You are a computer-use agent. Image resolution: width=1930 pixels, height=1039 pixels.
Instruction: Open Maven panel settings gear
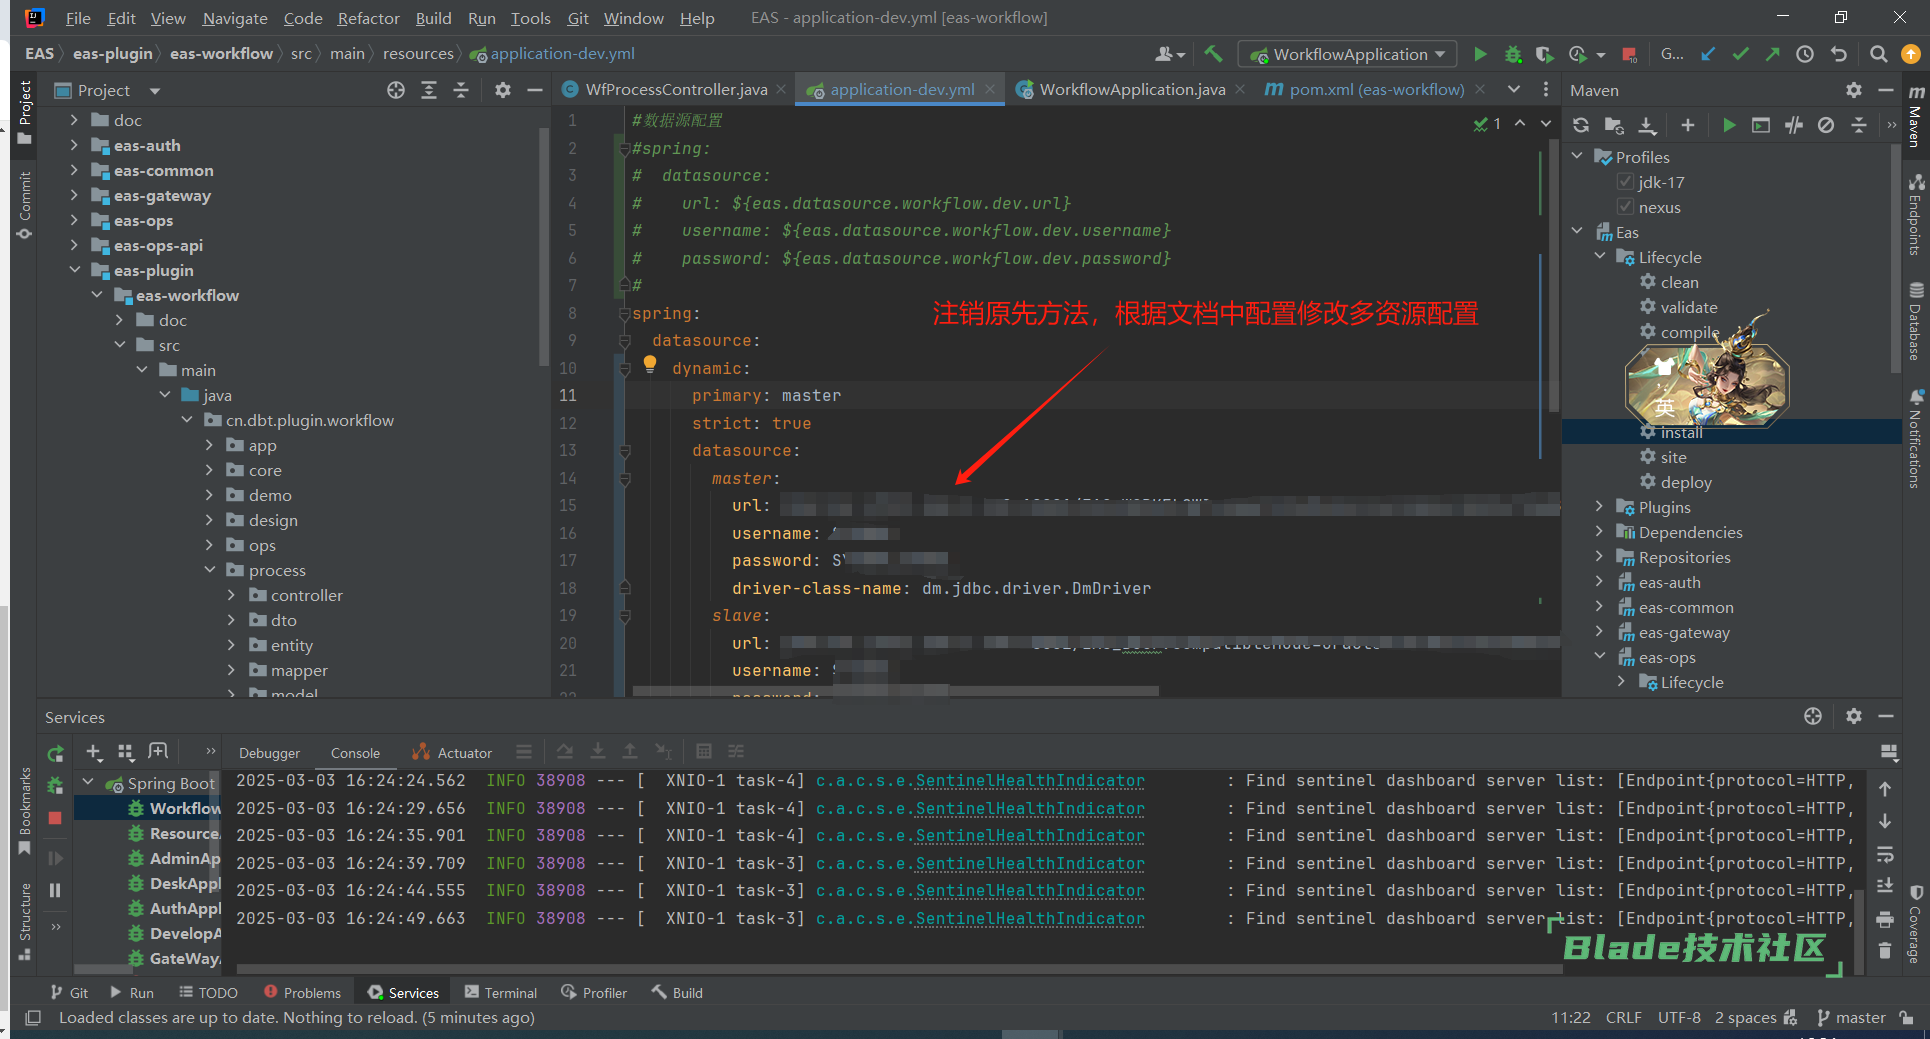click(1854, 90)
